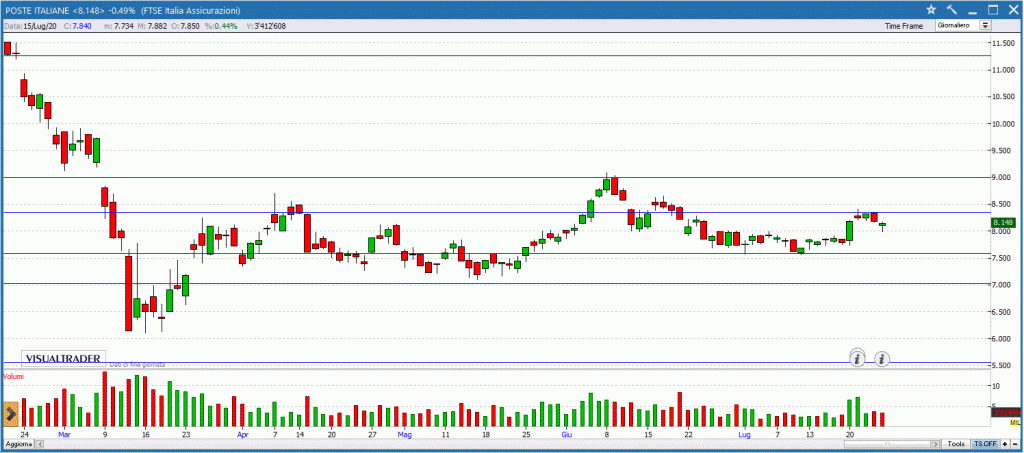Click the minimum m: 7.734 value
1024x453 pixels.
(x=120, y=26)
